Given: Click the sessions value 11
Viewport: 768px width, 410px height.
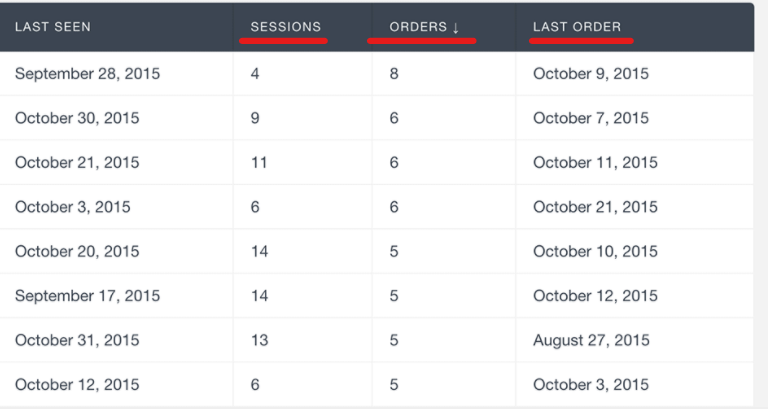Looking at the screenshot, I should (x=259, y=163).
